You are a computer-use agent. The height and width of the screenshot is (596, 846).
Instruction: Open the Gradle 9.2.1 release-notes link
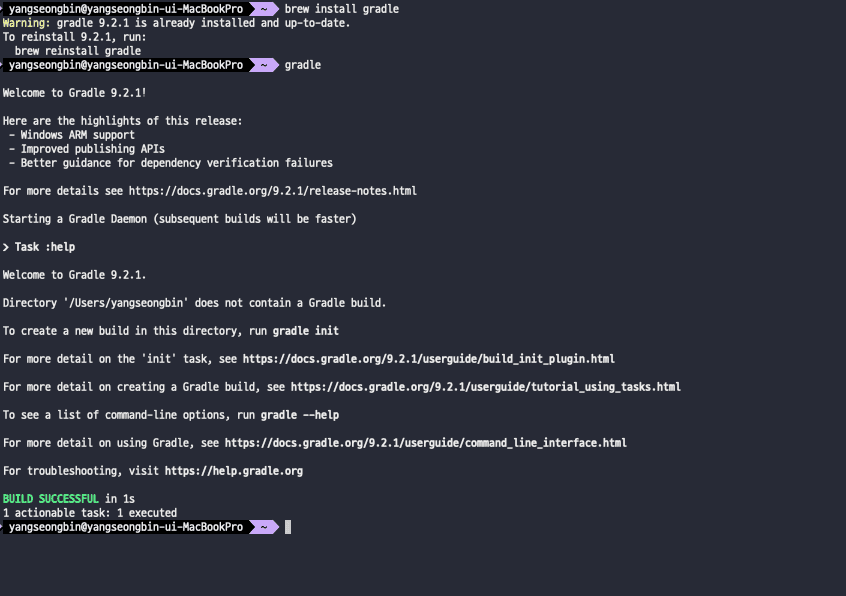272,191
